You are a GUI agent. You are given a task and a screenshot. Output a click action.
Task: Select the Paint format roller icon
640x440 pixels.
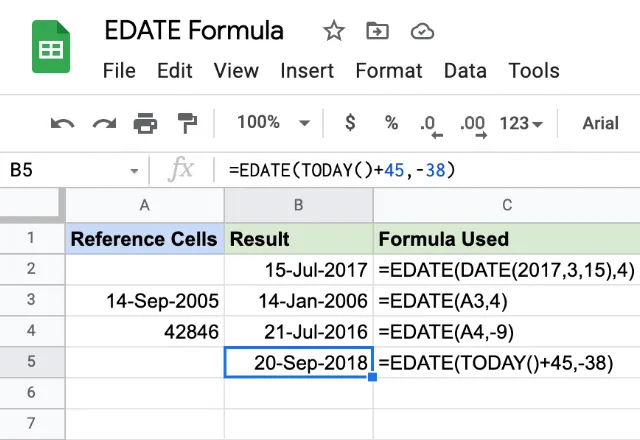pos(187,123)
